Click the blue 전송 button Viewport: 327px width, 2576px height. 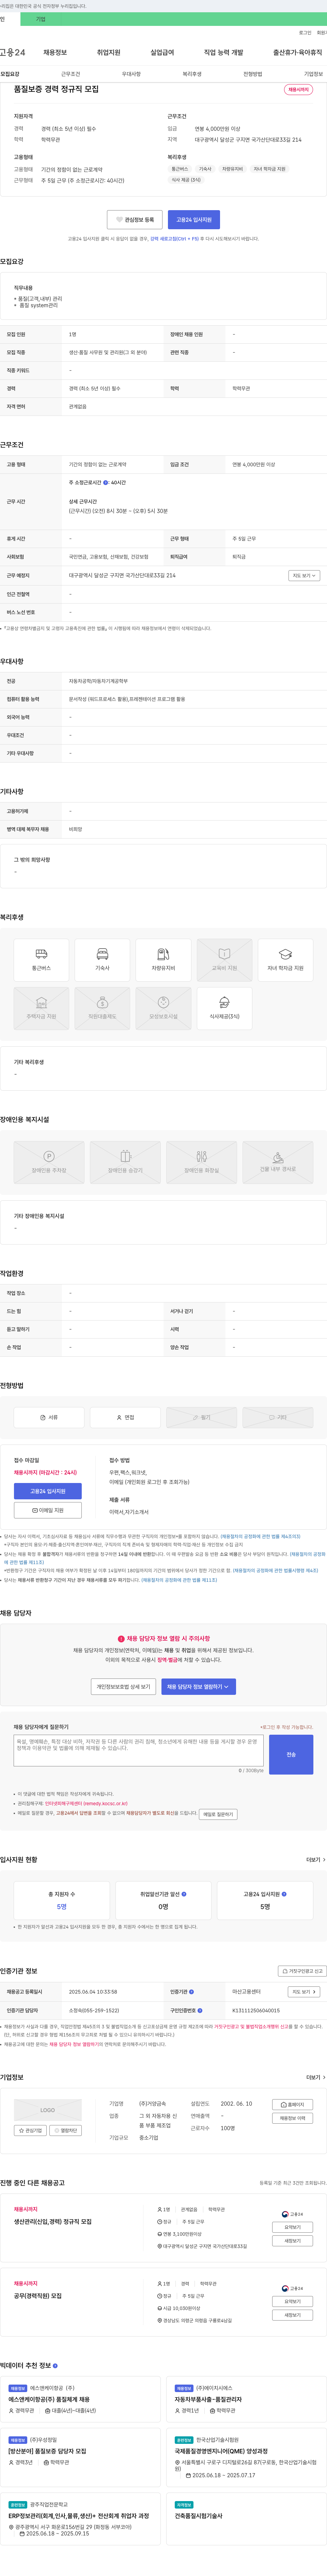(291, 1755)
